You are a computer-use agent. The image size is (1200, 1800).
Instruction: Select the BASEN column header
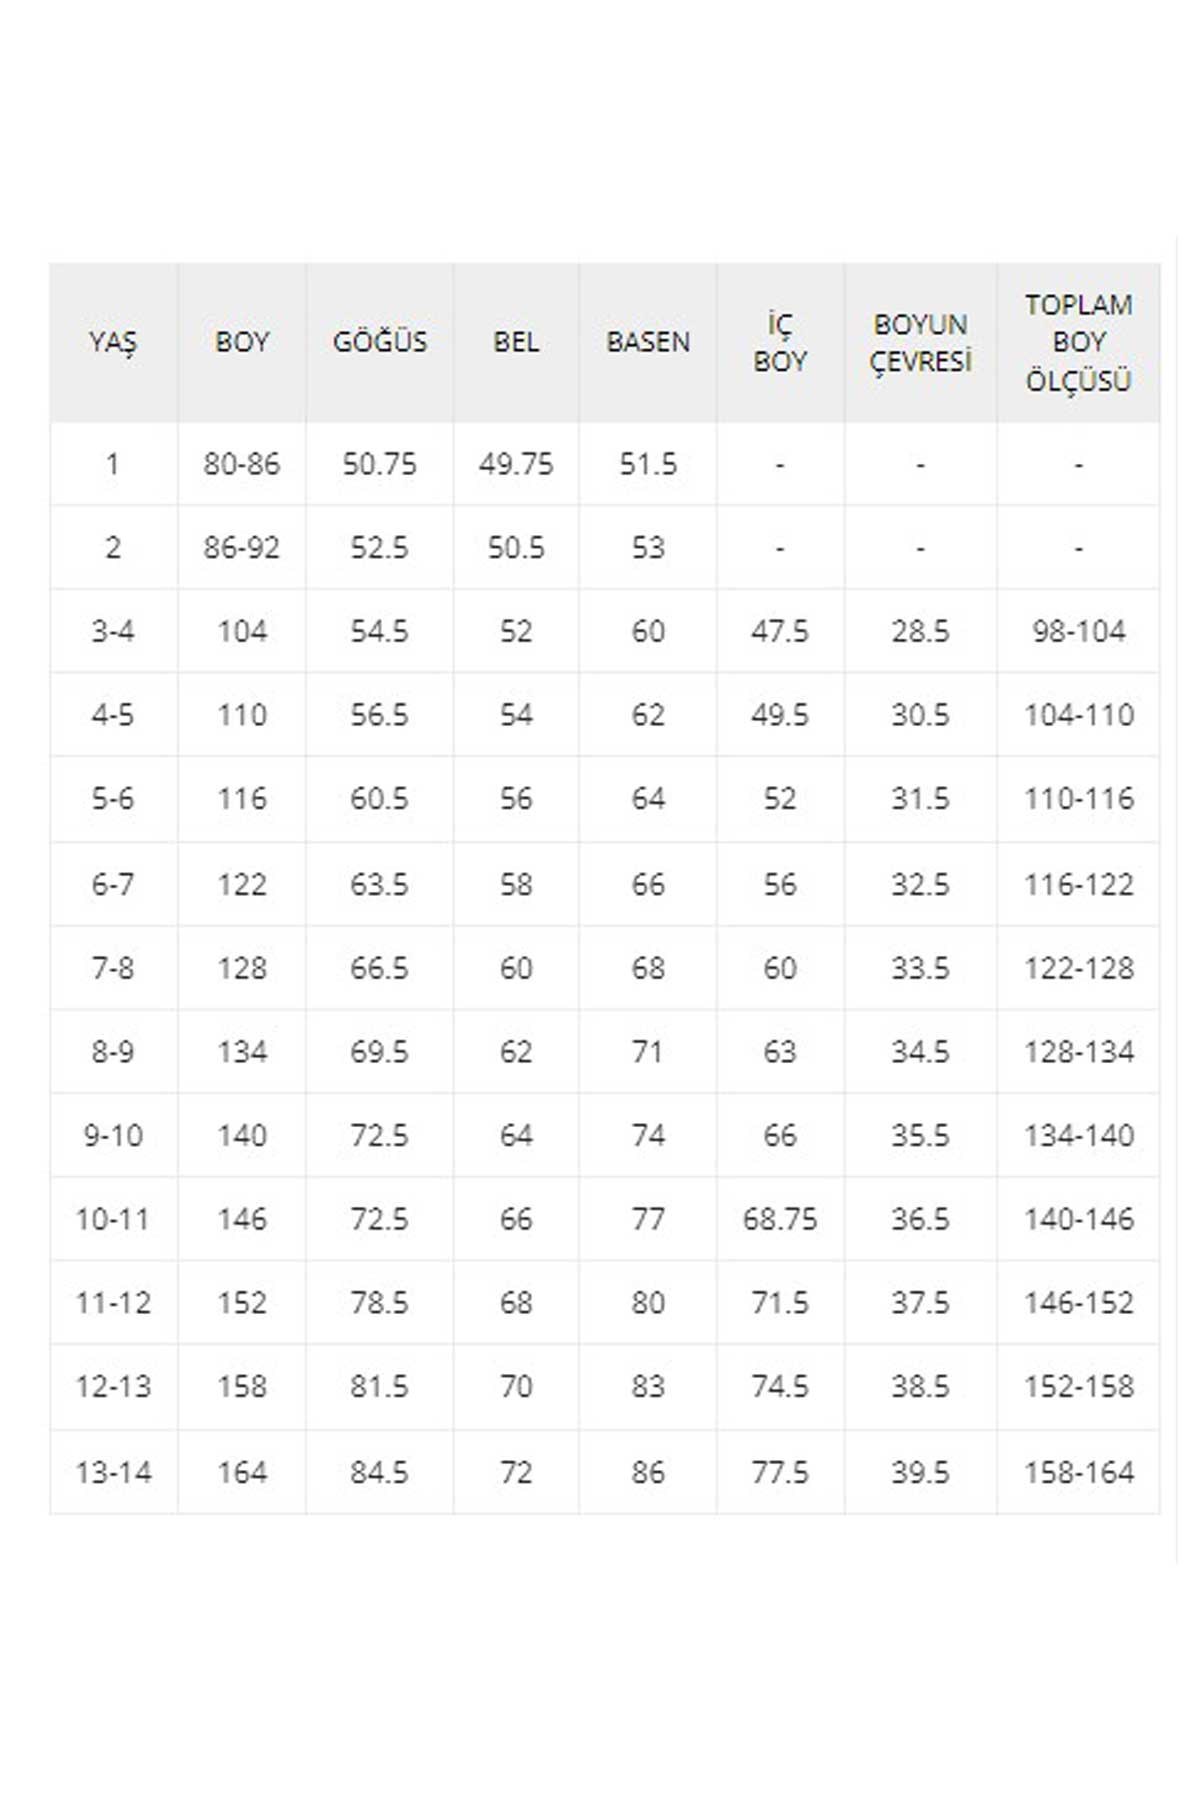[648, 342]
